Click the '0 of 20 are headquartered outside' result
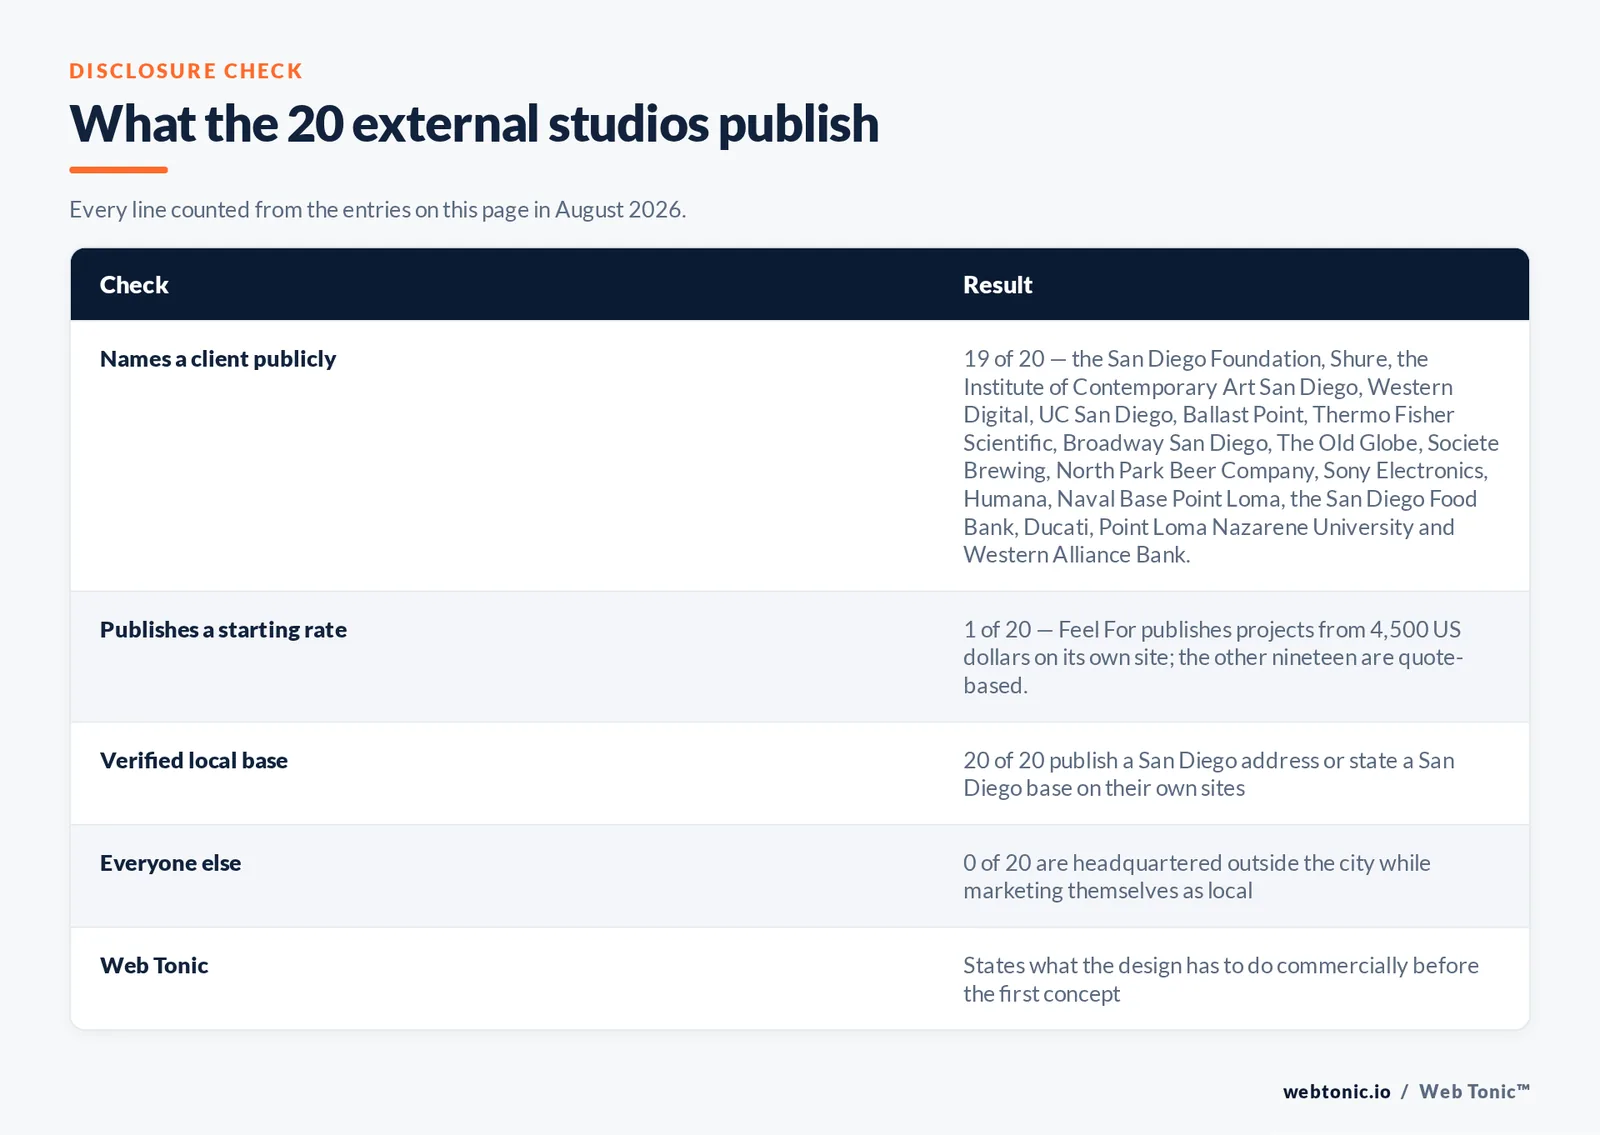 click(x=1197, y=877)
